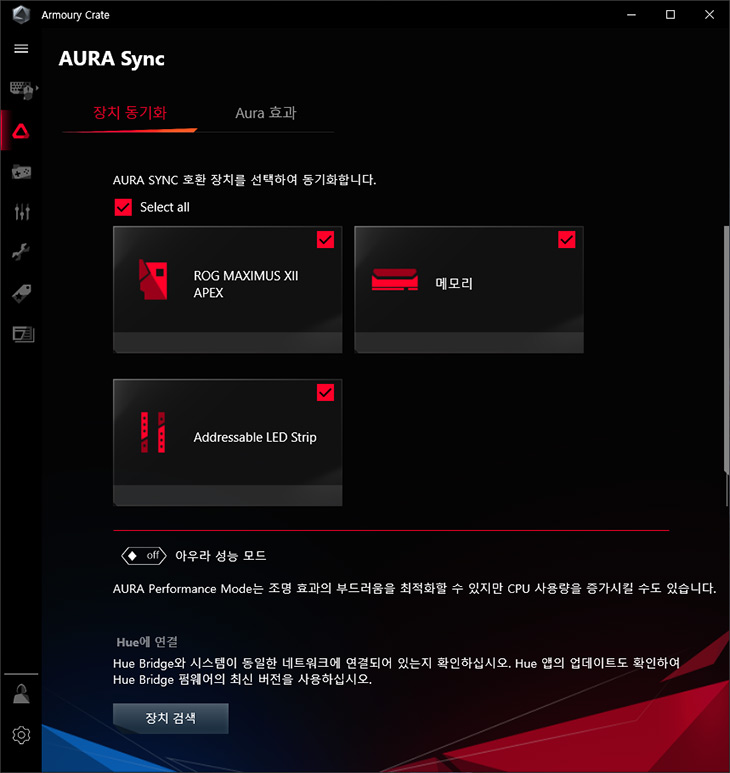Turn on the 아우라 성능 모드 toggle
This screenshot has height=773, width=730.
[144, 556]
